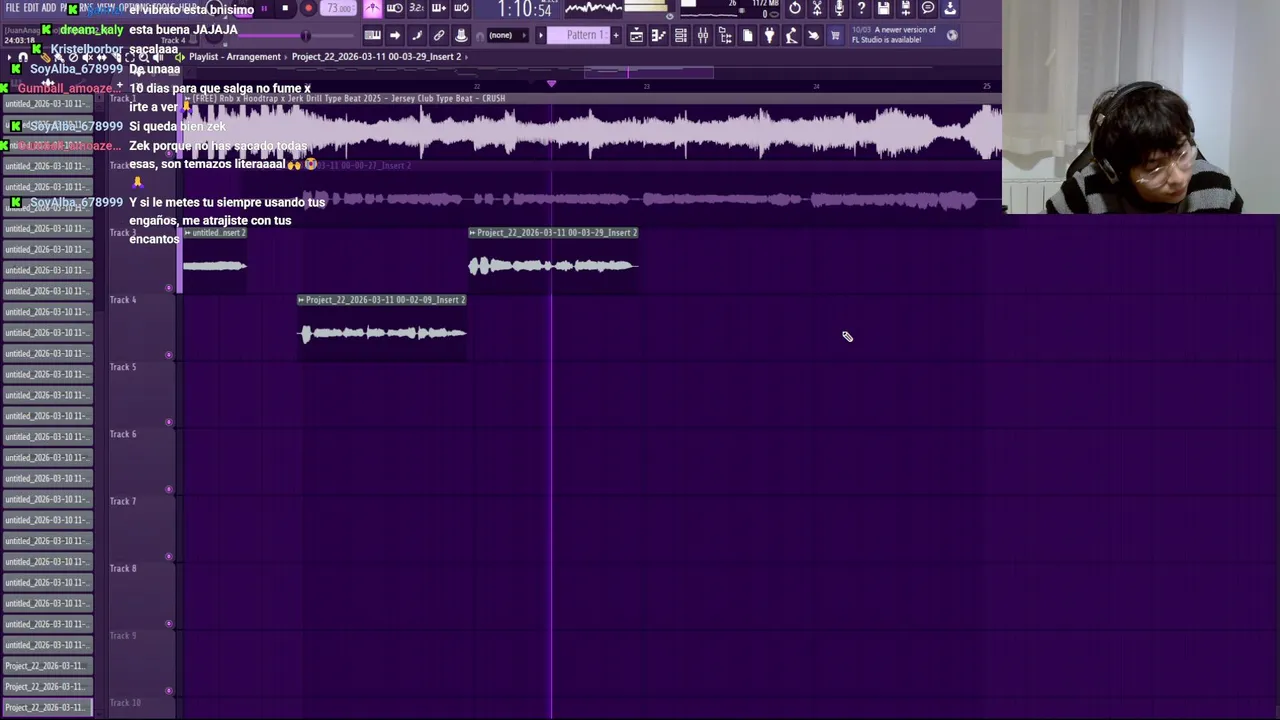
Task: Open the Piano roll view
Action: pos(658,36)
